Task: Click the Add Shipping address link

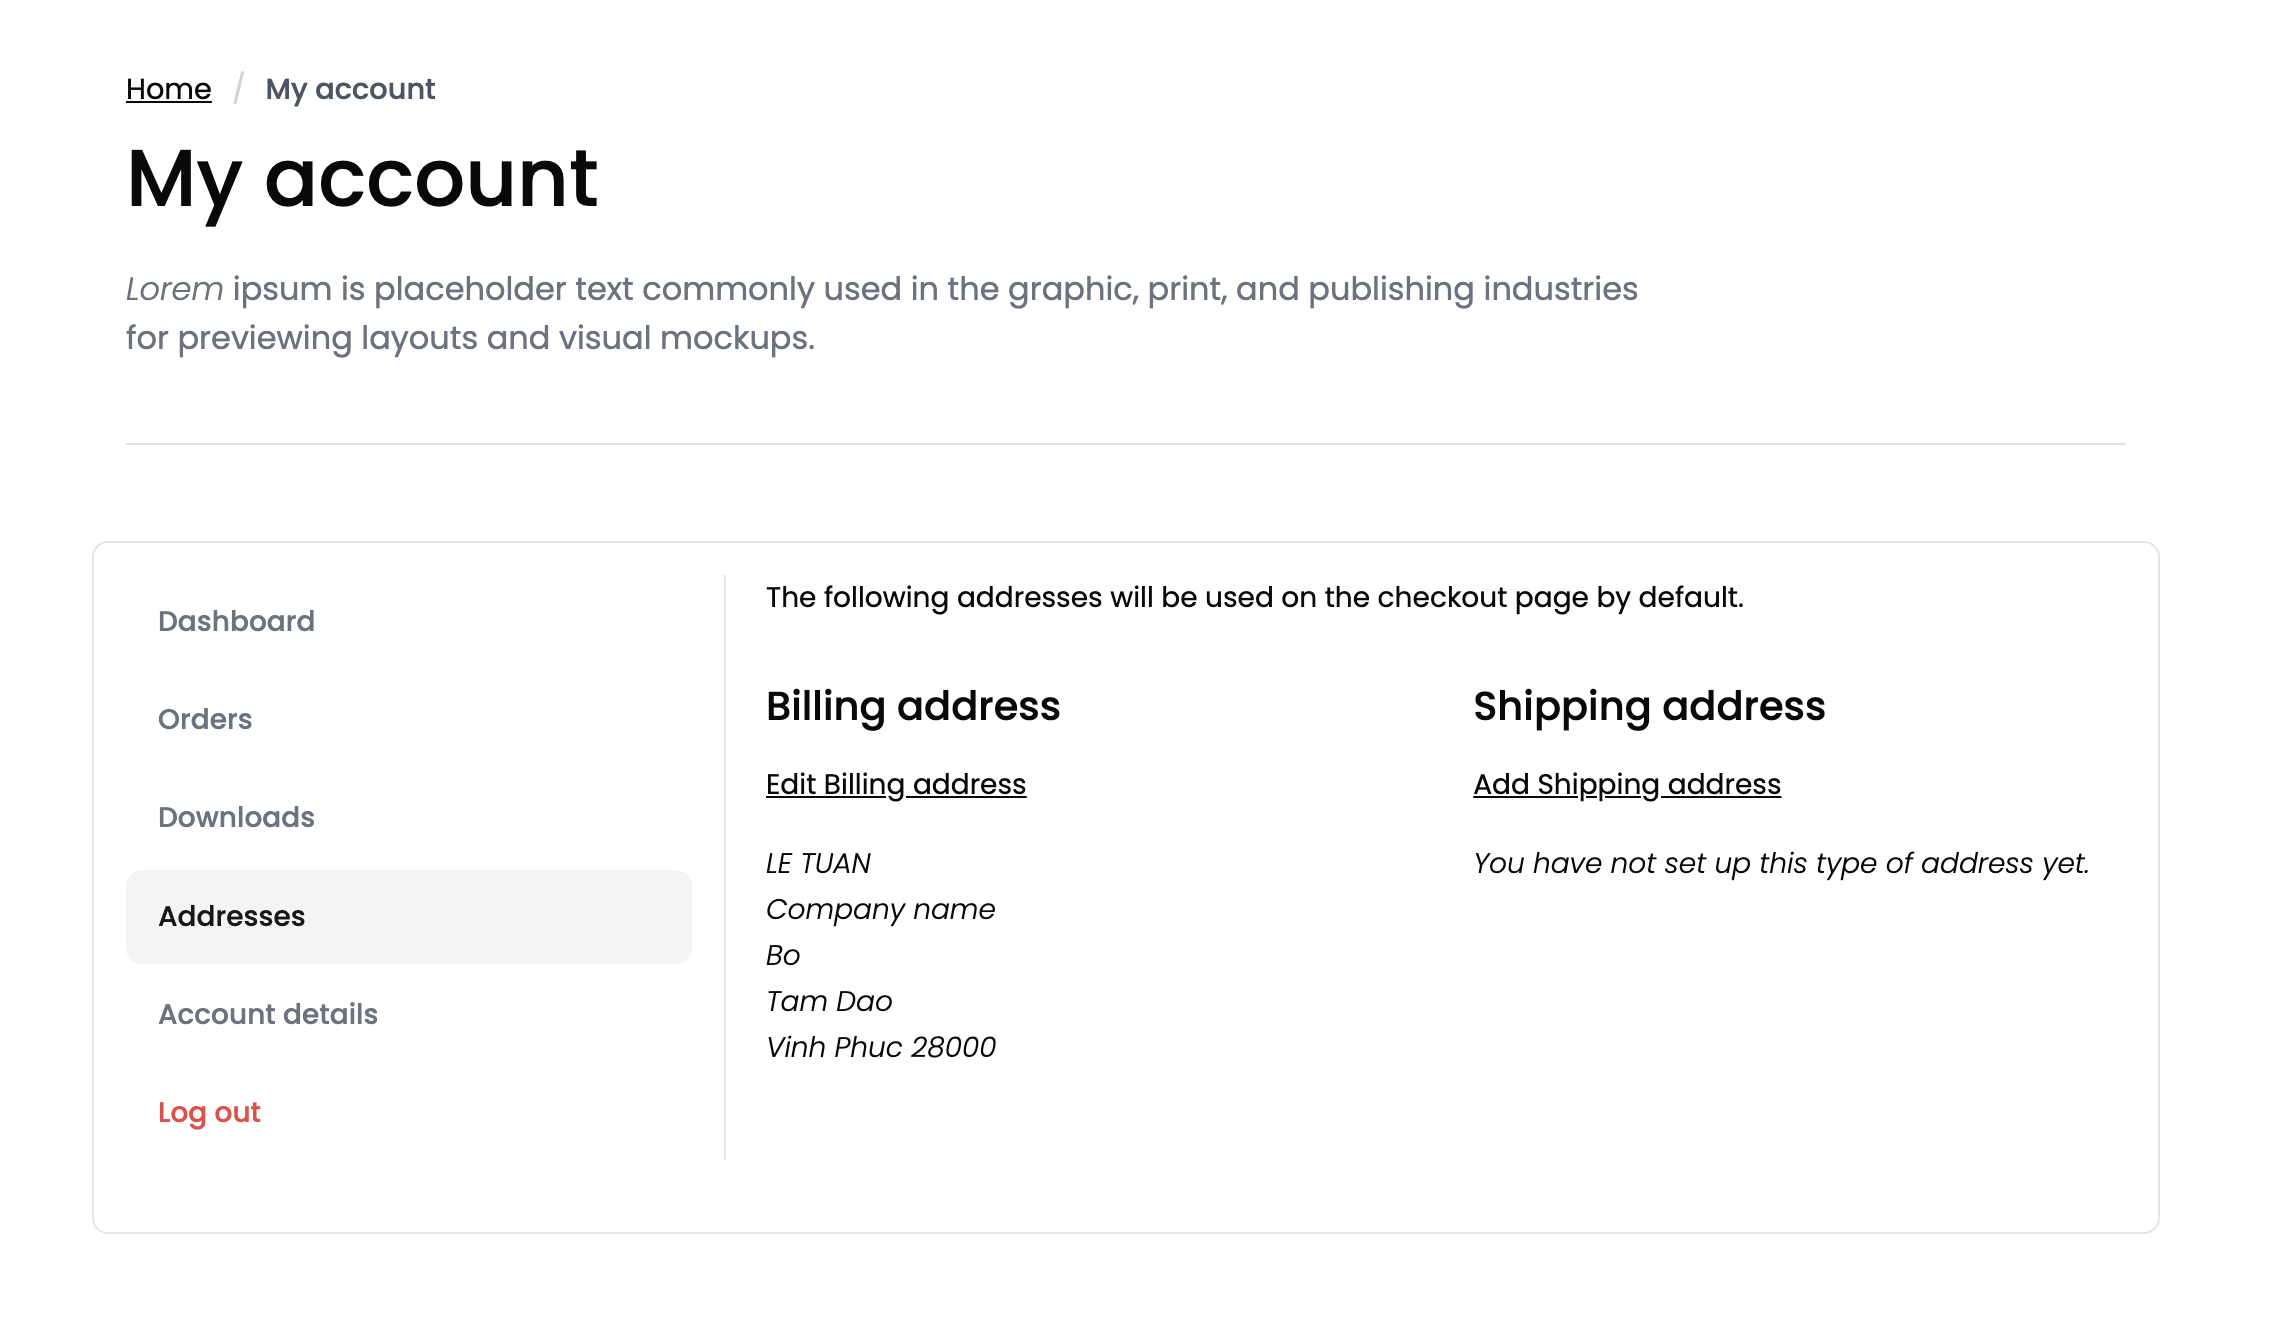Action: 1626,784
